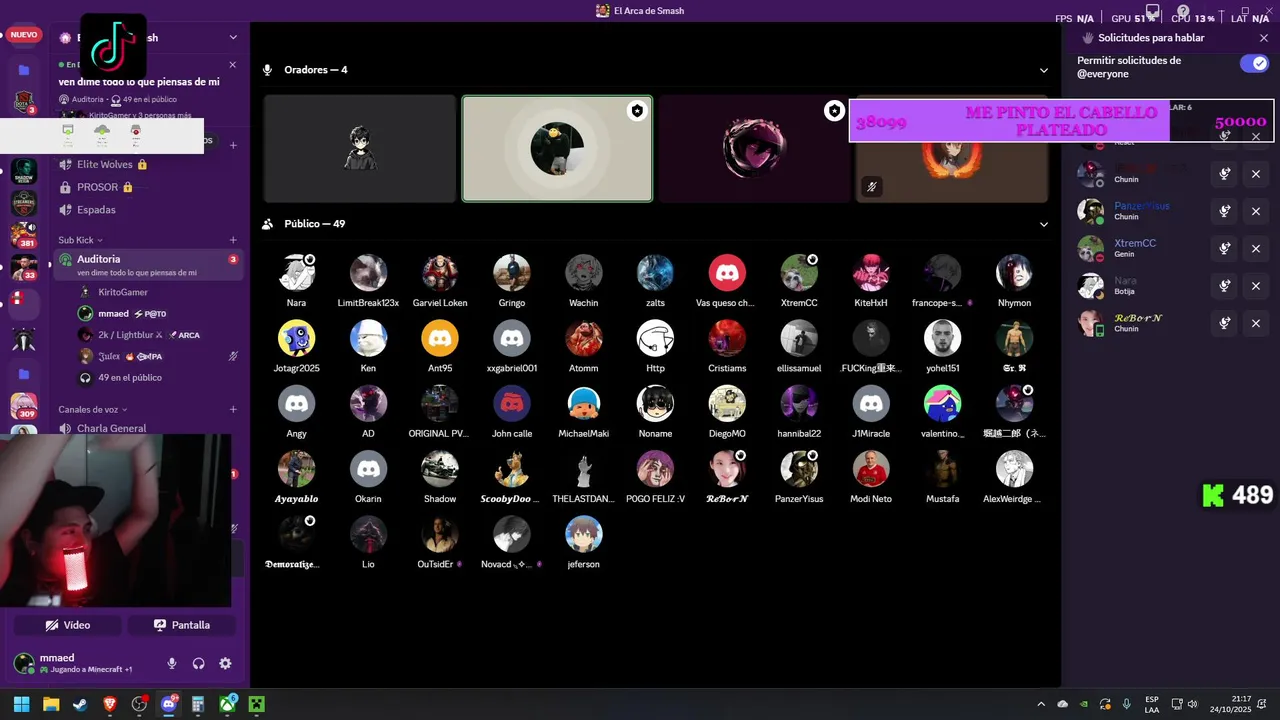Open volume control in system tray

tap(1193, 704)
